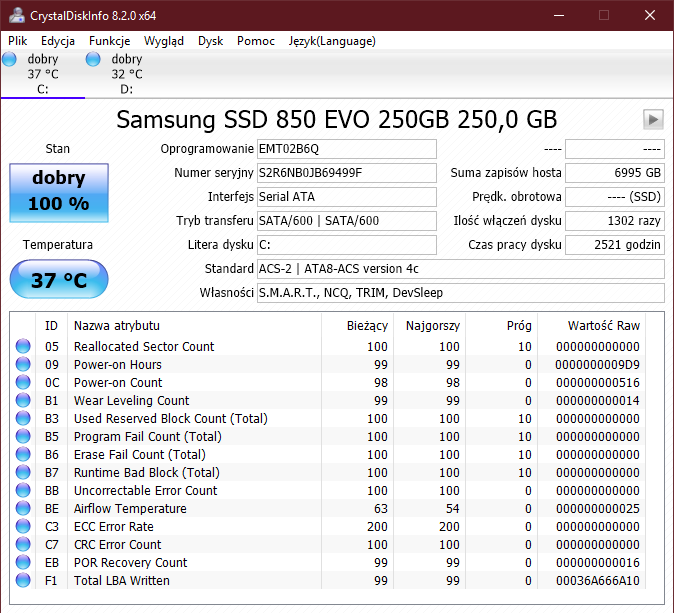Click the Bieżący column header

coord(357,325)
